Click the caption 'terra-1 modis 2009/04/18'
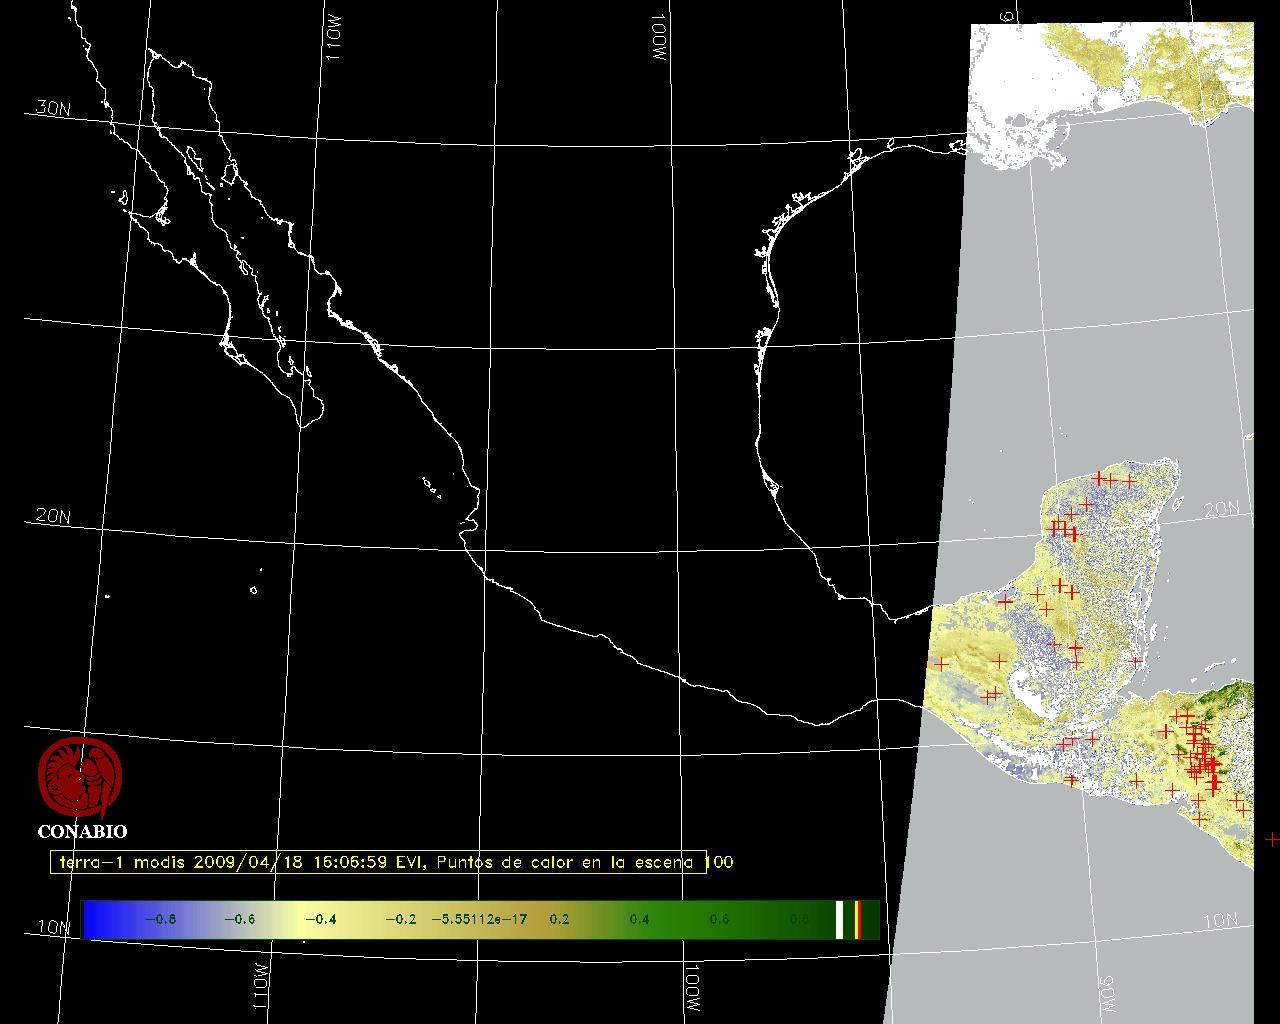 point(183,862)
